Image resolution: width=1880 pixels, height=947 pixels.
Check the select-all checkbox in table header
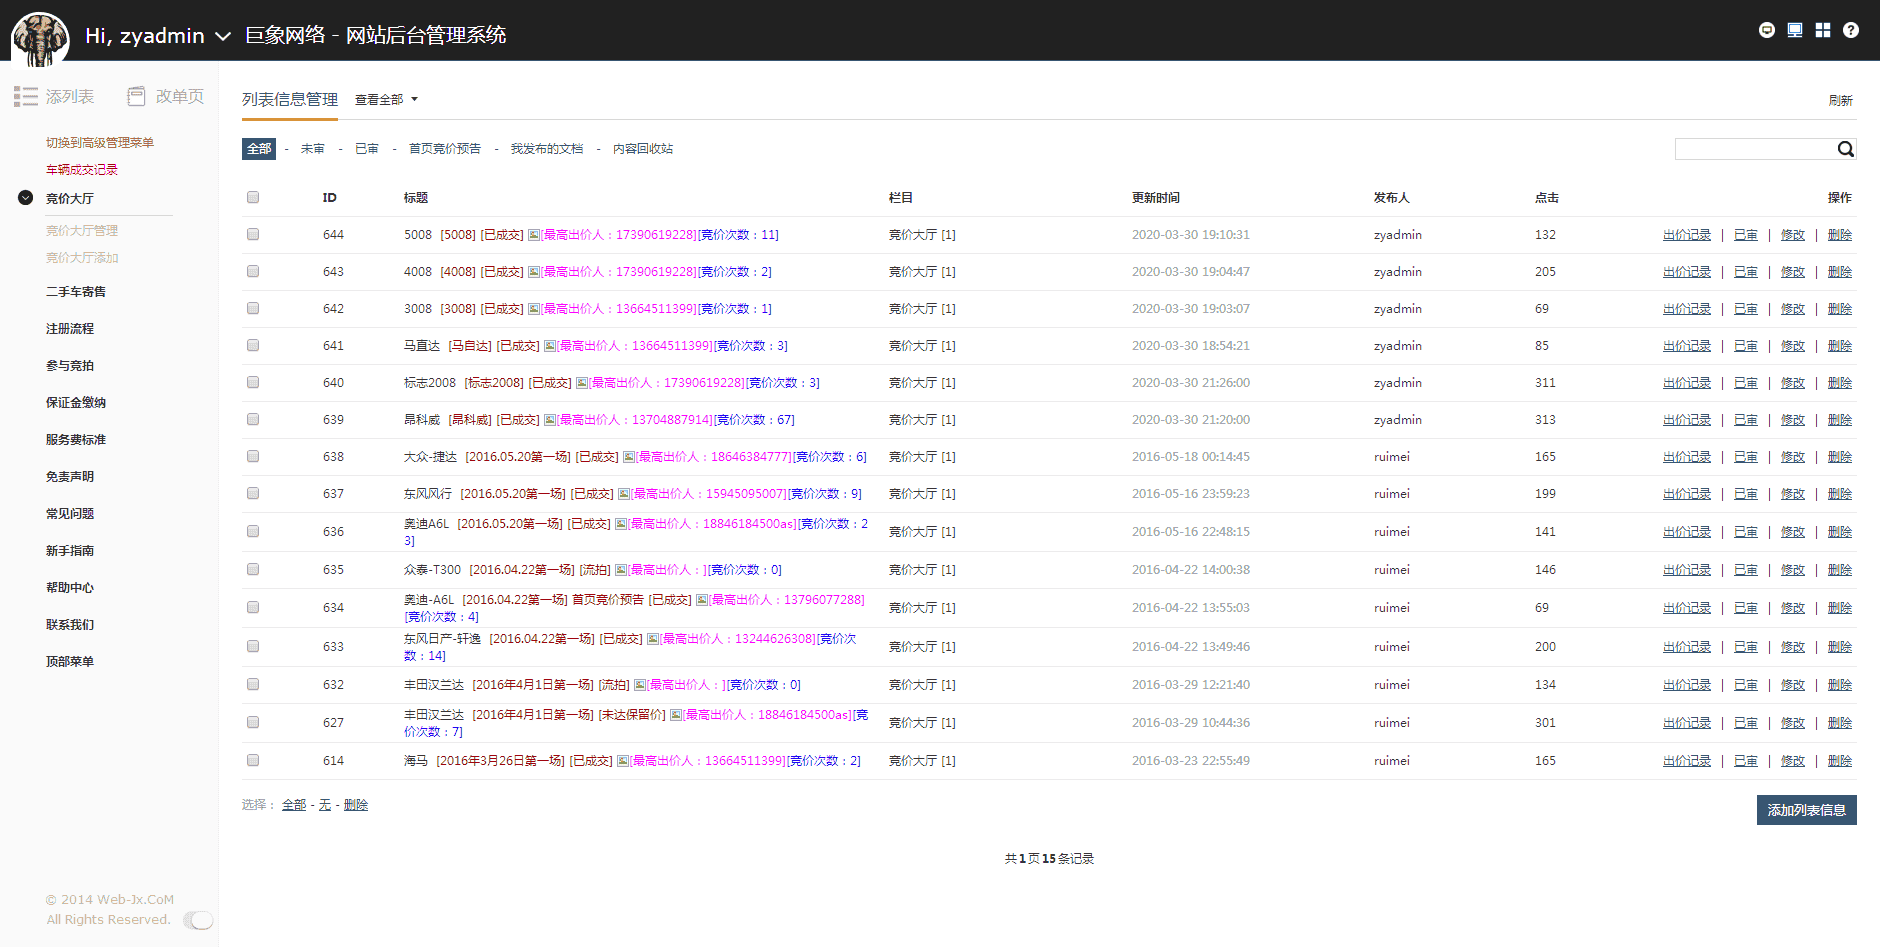pyautogui.click(x=253, y=197)
